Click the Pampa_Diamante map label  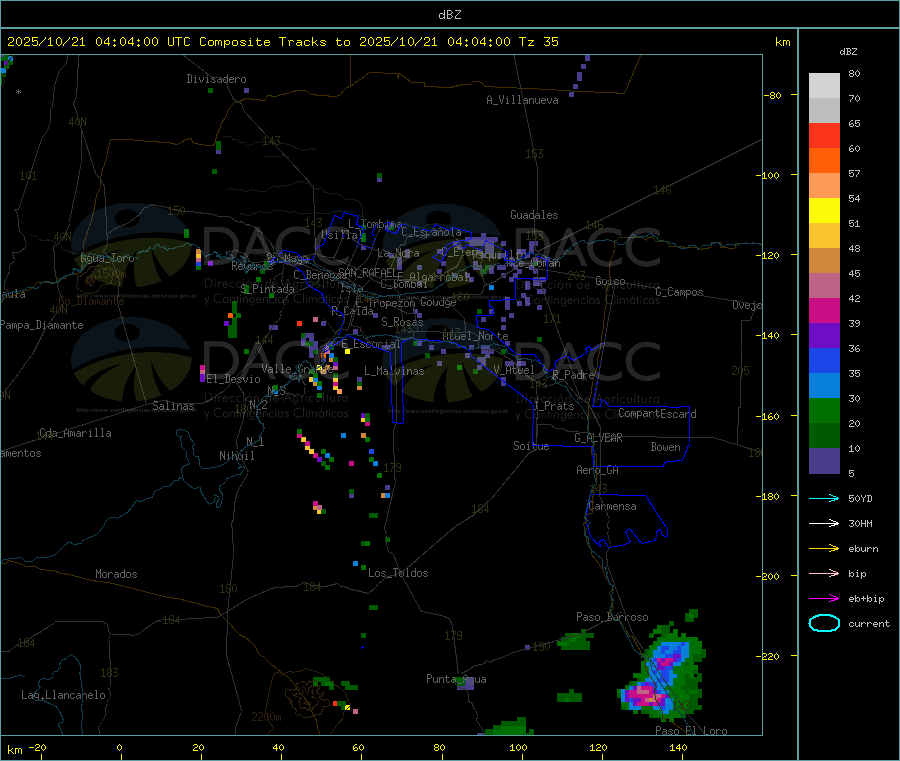coord(41,325)
